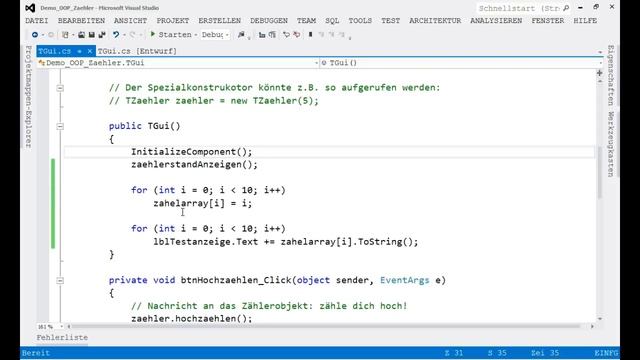Viewport: 640px width, 360px height.
Task: Click the editor split window handle
Action: [600, 73]
